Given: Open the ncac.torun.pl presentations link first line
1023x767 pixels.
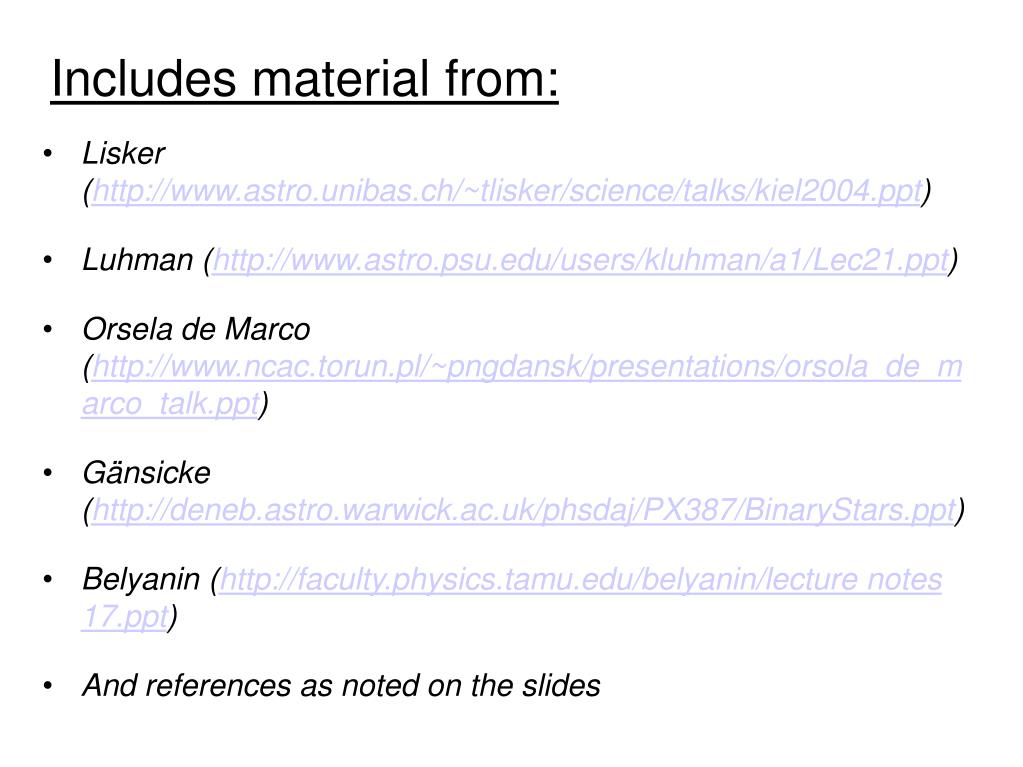Looking at the screenshot, I should (527, 367).
